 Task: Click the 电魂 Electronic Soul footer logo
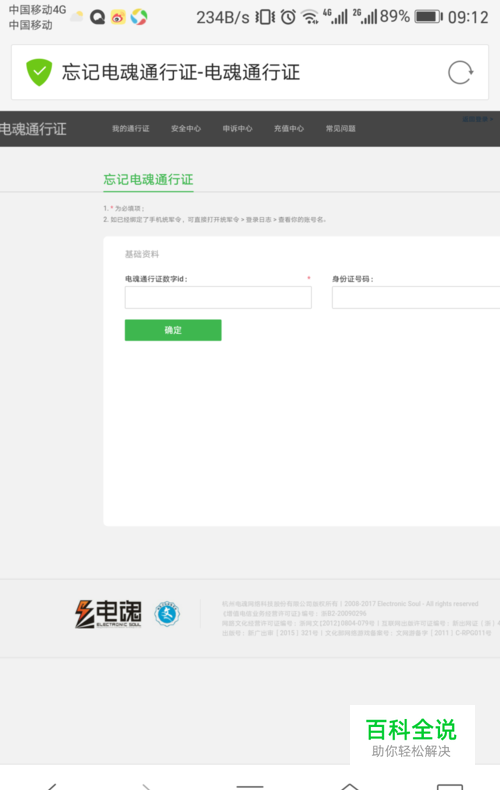pyautogui.click(x=108, y=614)
